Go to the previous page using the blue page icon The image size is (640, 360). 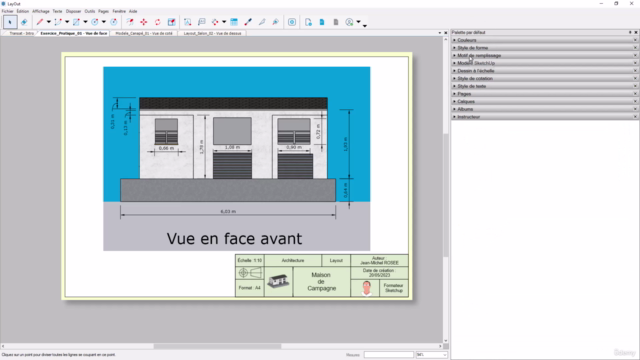(x=322, y=22)
